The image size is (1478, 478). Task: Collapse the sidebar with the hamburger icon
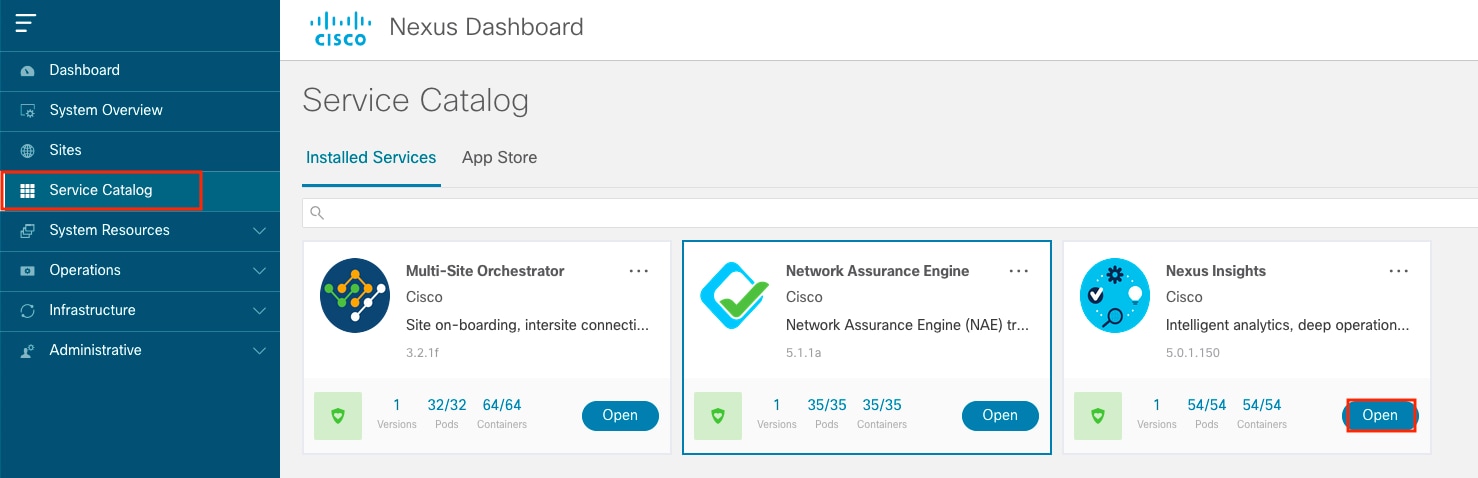click(x=26, y=24)
